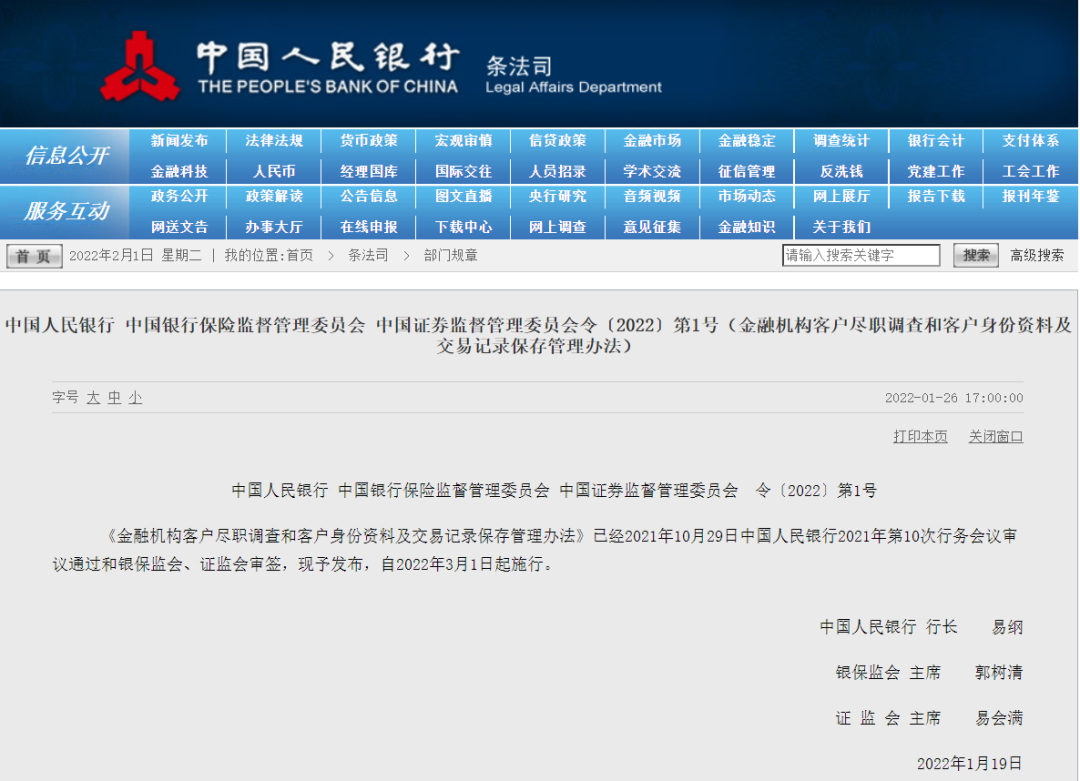Click the 搜索 search button
Screen dimensions: 1080x781
[x=973, y=254]
